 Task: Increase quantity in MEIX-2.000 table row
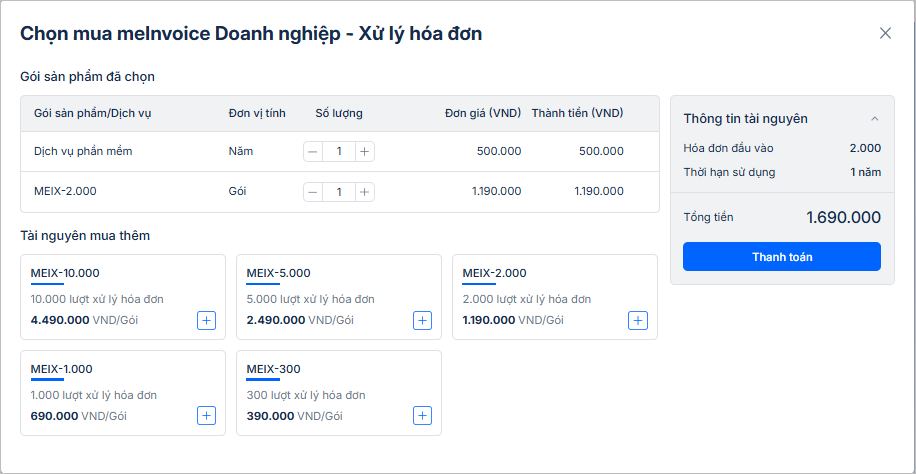[x=365, y=192]
